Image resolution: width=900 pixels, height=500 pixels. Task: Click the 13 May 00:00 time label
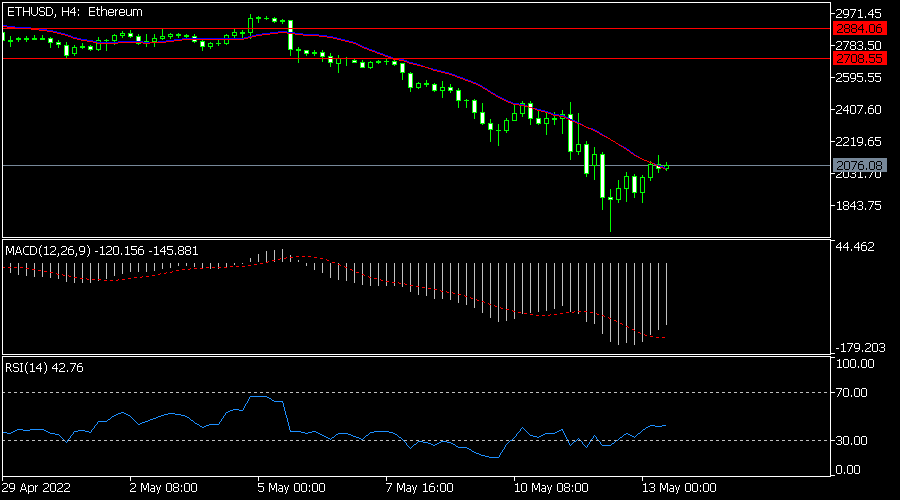679,488
